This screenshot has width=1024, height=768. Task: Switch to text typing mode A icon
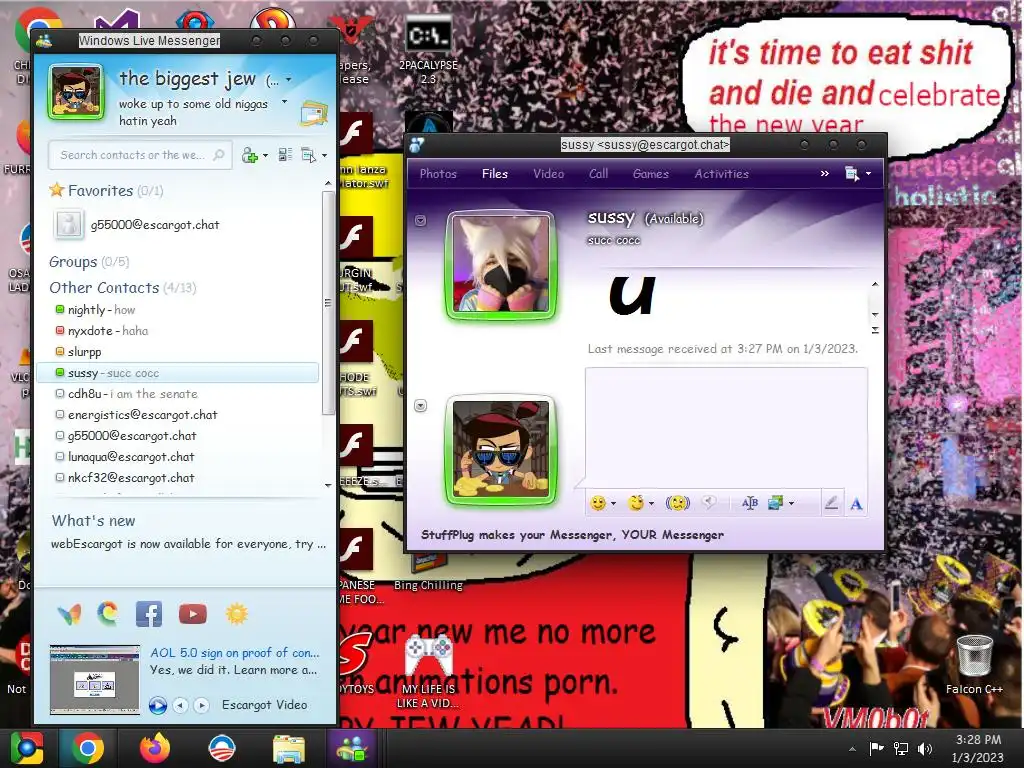pos(856,504)
